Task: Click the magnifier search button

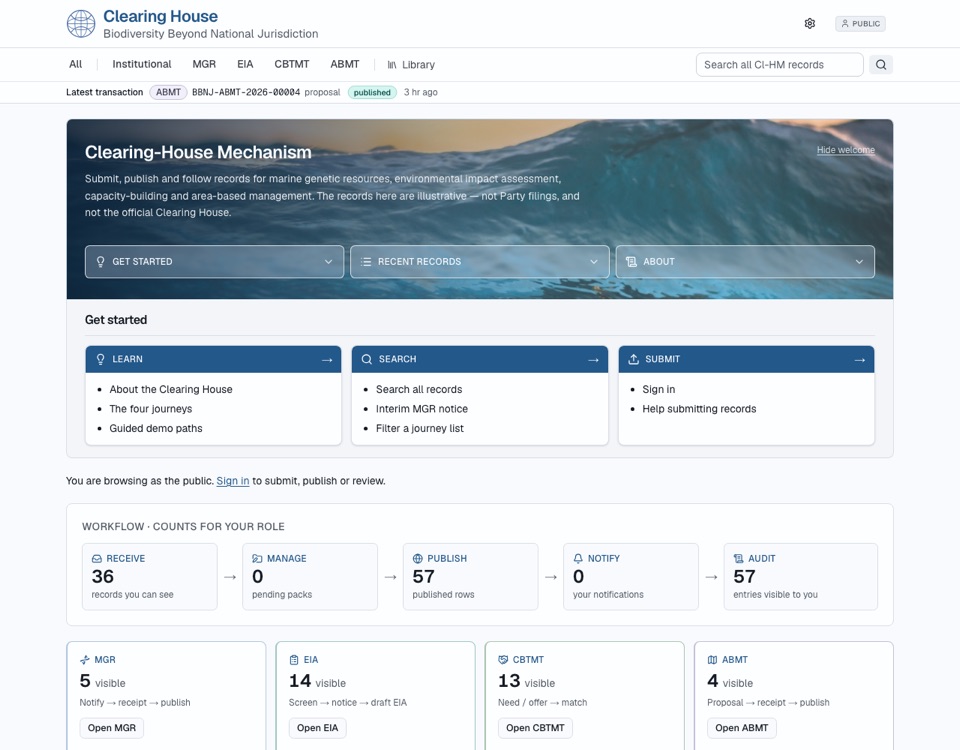Action: (880, 64)
